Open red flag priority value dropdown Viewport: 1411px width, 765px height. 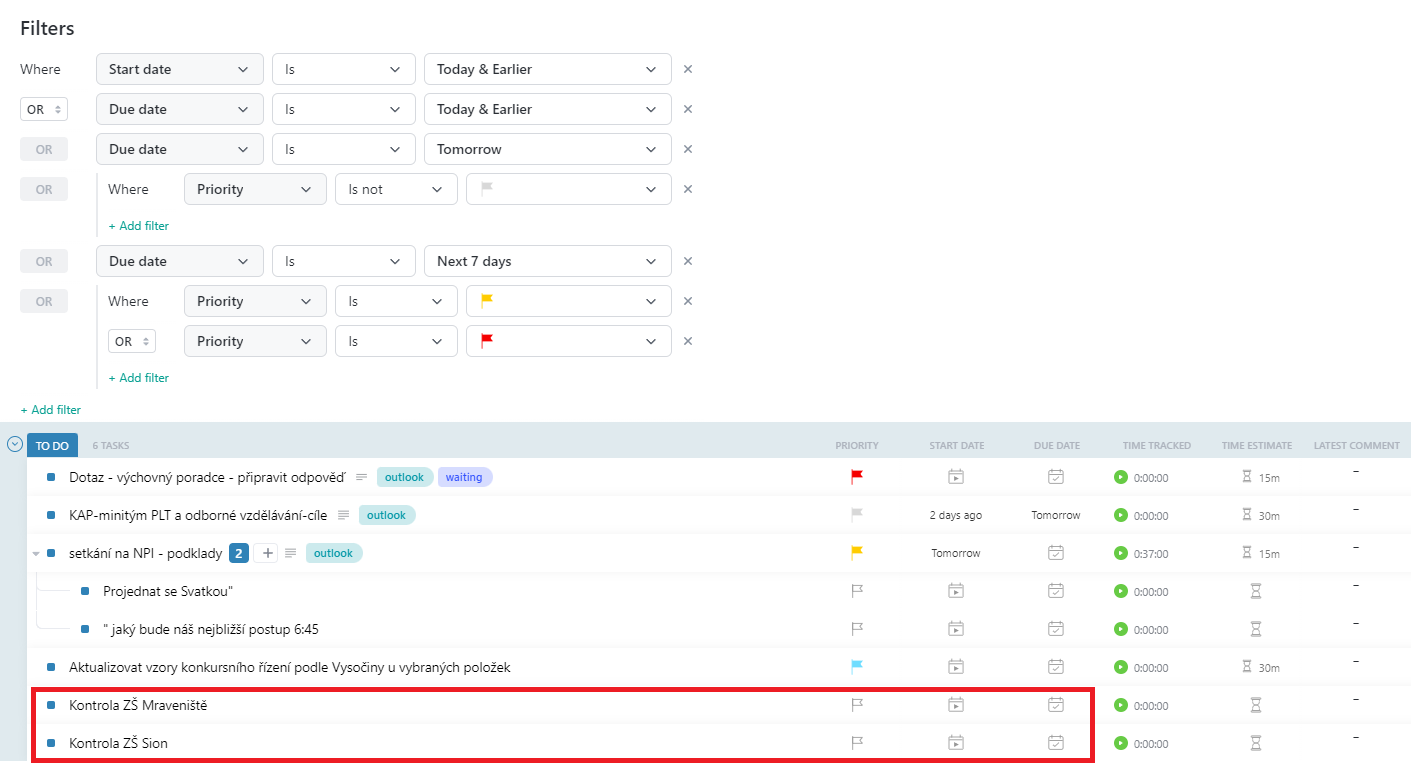568,341
